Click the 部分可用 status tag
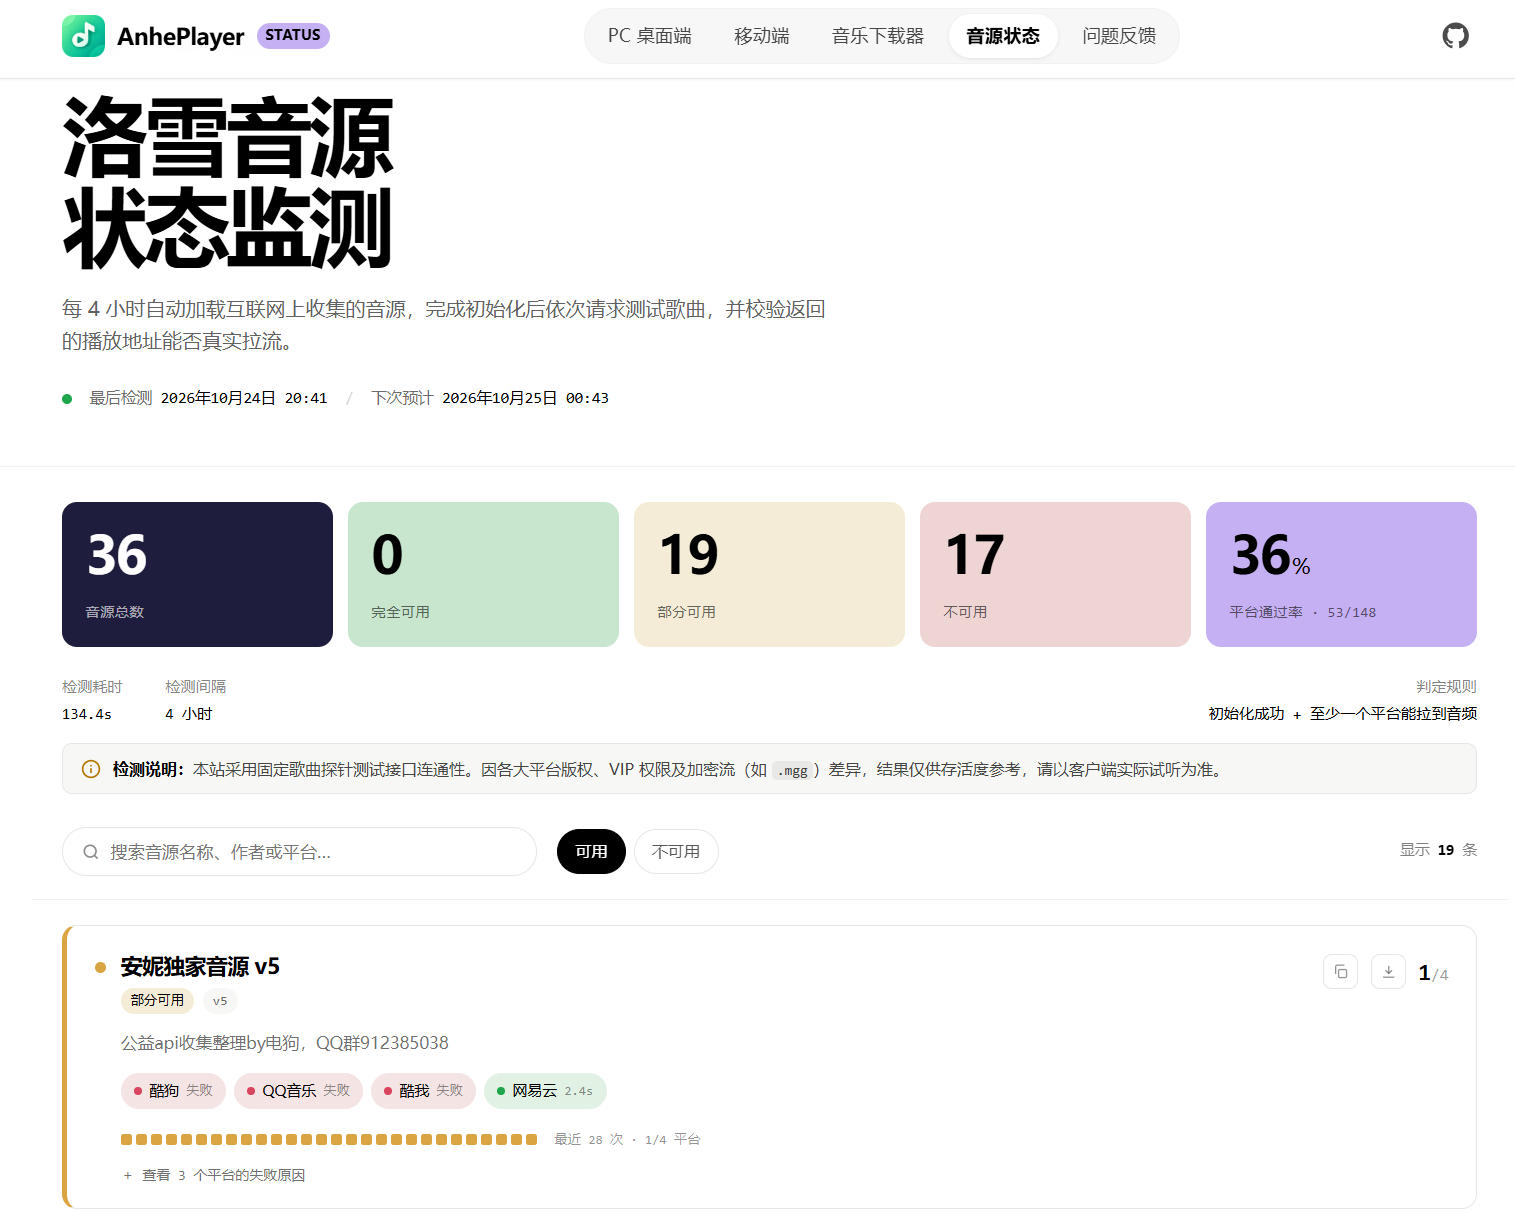 coord(157,1000)
